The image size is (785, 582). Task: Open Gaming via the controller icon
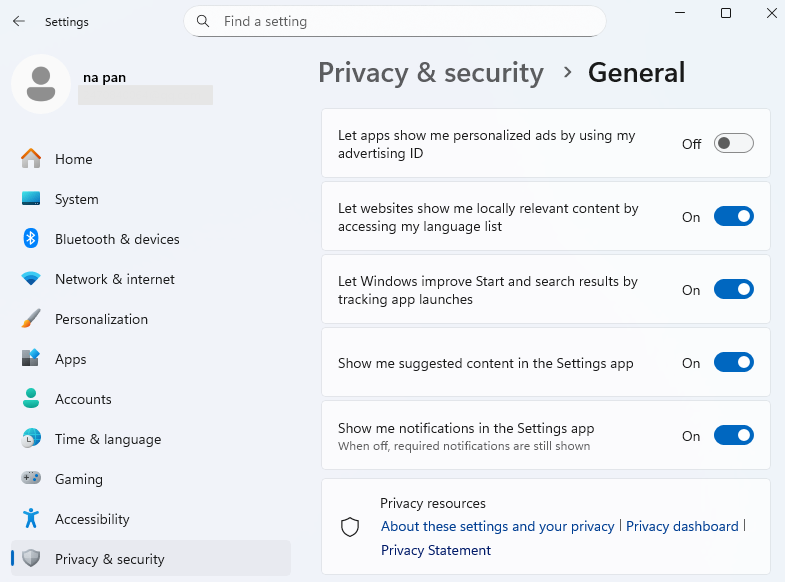click(31, 479)
